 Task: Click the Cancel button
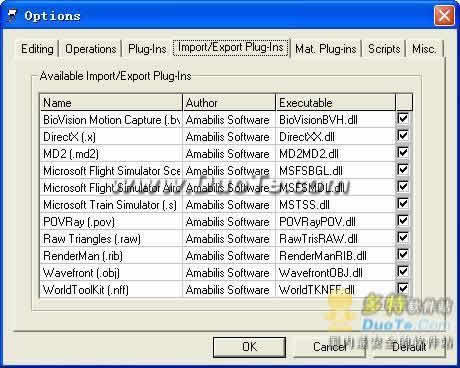(329, 347)
